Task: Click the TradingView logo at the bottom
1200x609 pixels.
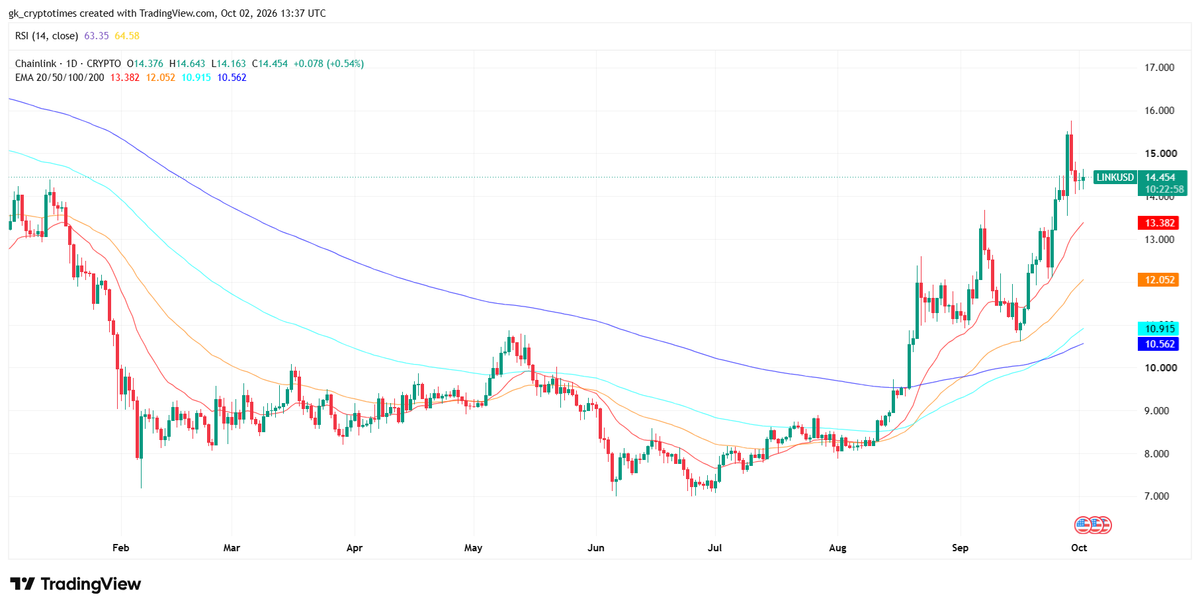Action: point(75,584)
